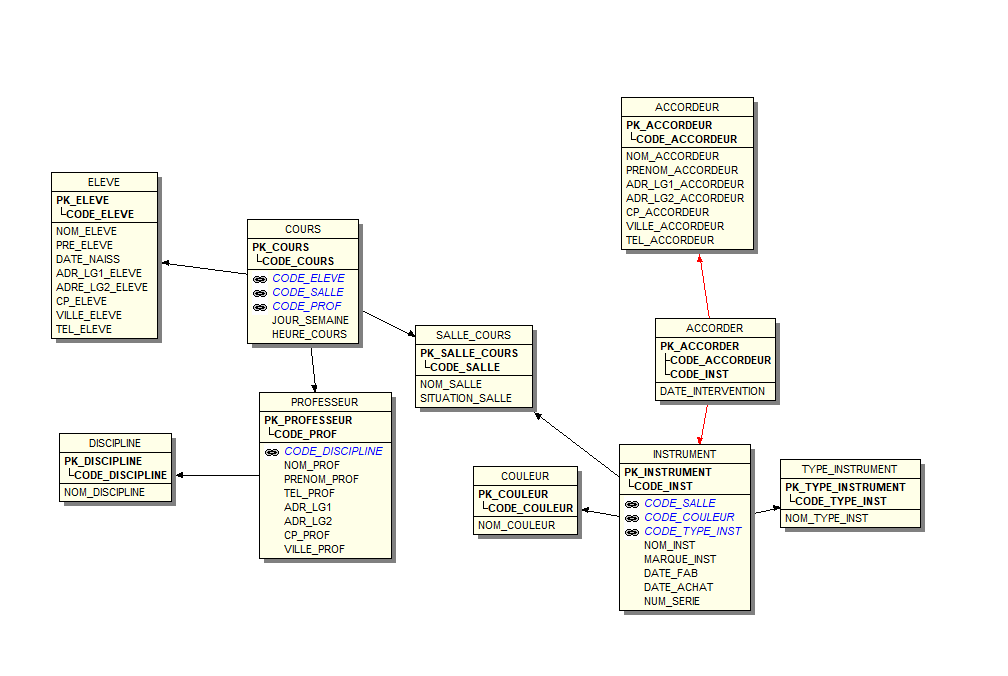Select the PROFESSEUR table header
Screen dimensions: 1008x676
[x=324, y=402]
